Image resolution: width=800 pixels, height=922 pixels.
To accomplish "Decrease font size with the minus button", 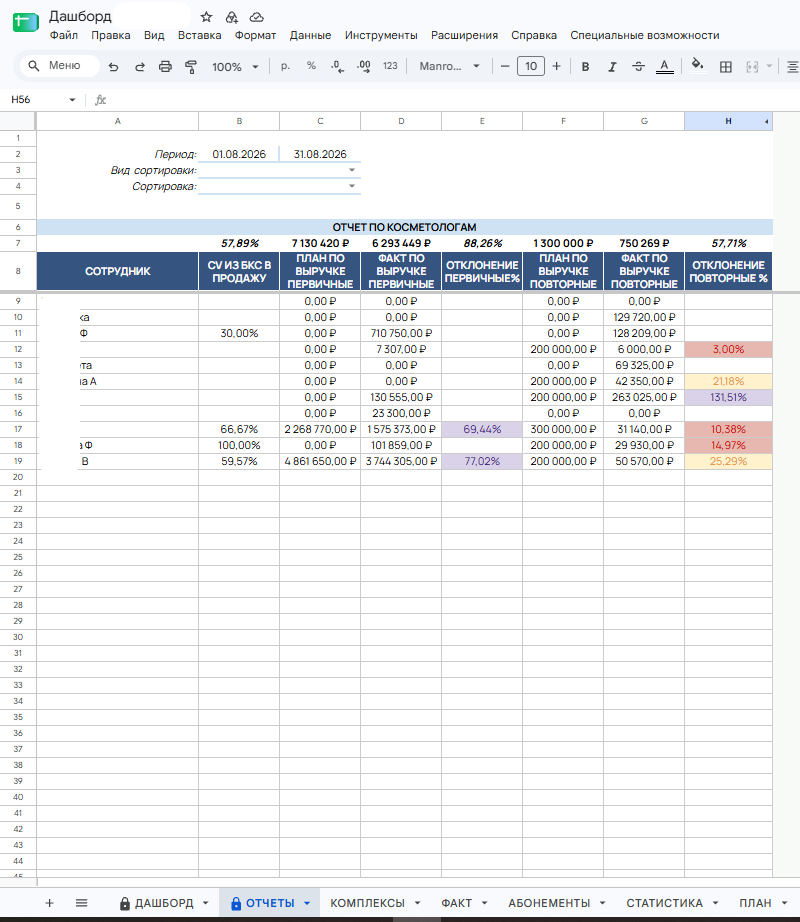I will pos(504,66).
